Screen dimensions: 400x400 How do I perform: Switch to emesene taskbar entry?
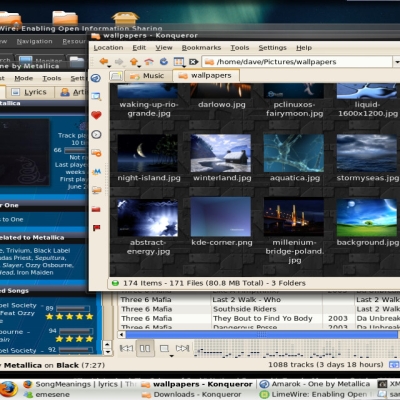pos(47,394)
